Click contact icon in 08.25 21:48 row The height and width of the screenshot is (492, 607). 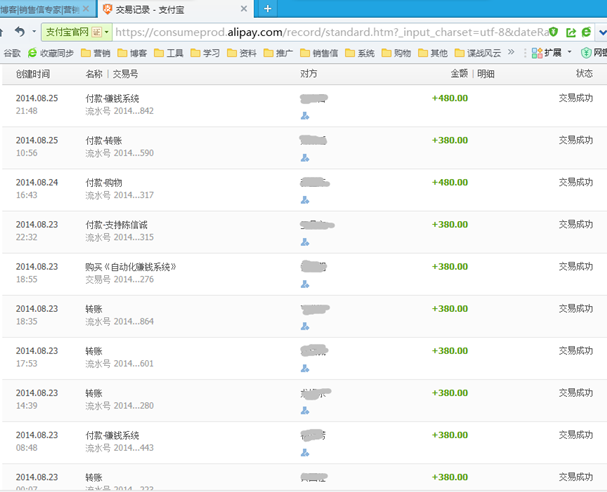tap(305, 115)
